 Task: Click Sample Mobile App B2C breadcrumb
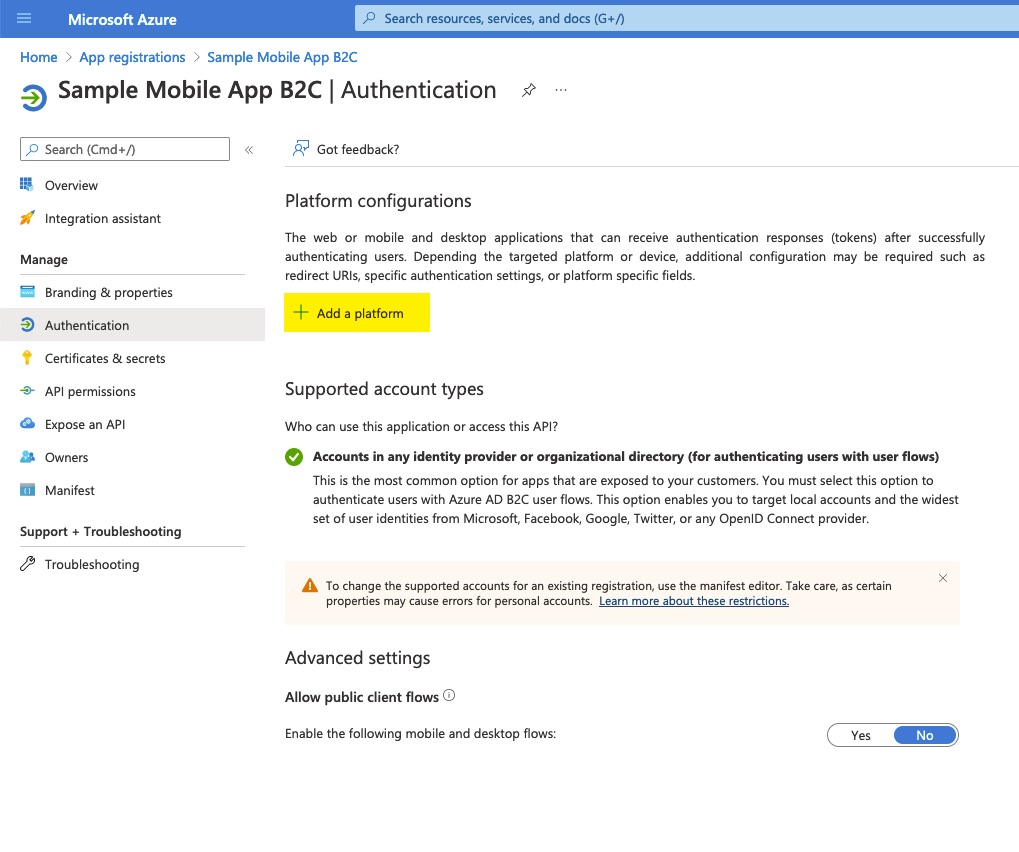(282, 57)
